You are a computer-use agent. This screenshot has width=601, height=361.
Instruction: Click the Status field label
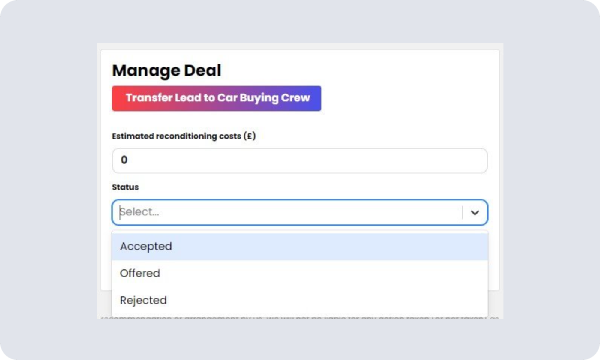125,187
